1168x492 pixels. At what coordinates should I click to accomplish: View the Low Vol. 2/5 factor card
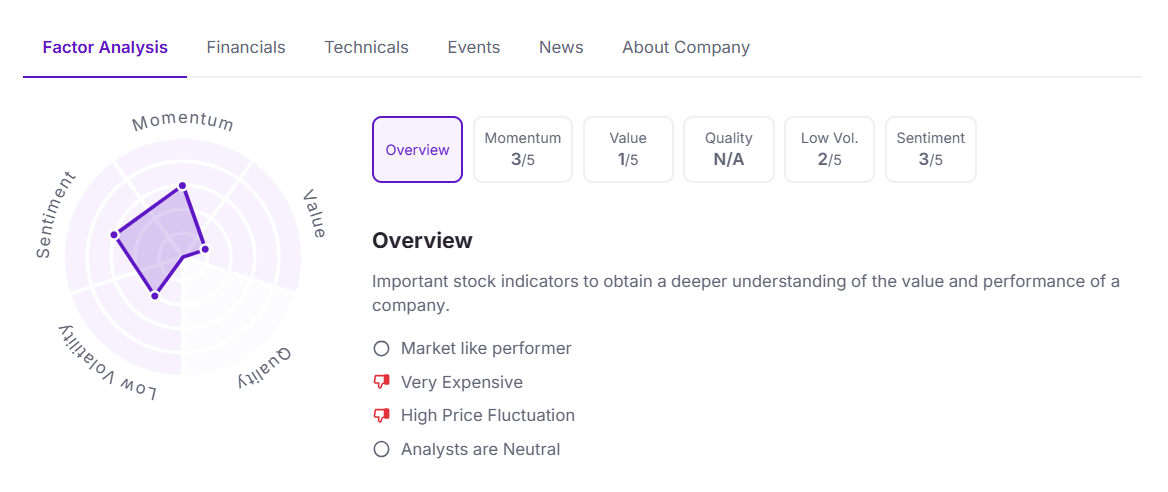830,150
